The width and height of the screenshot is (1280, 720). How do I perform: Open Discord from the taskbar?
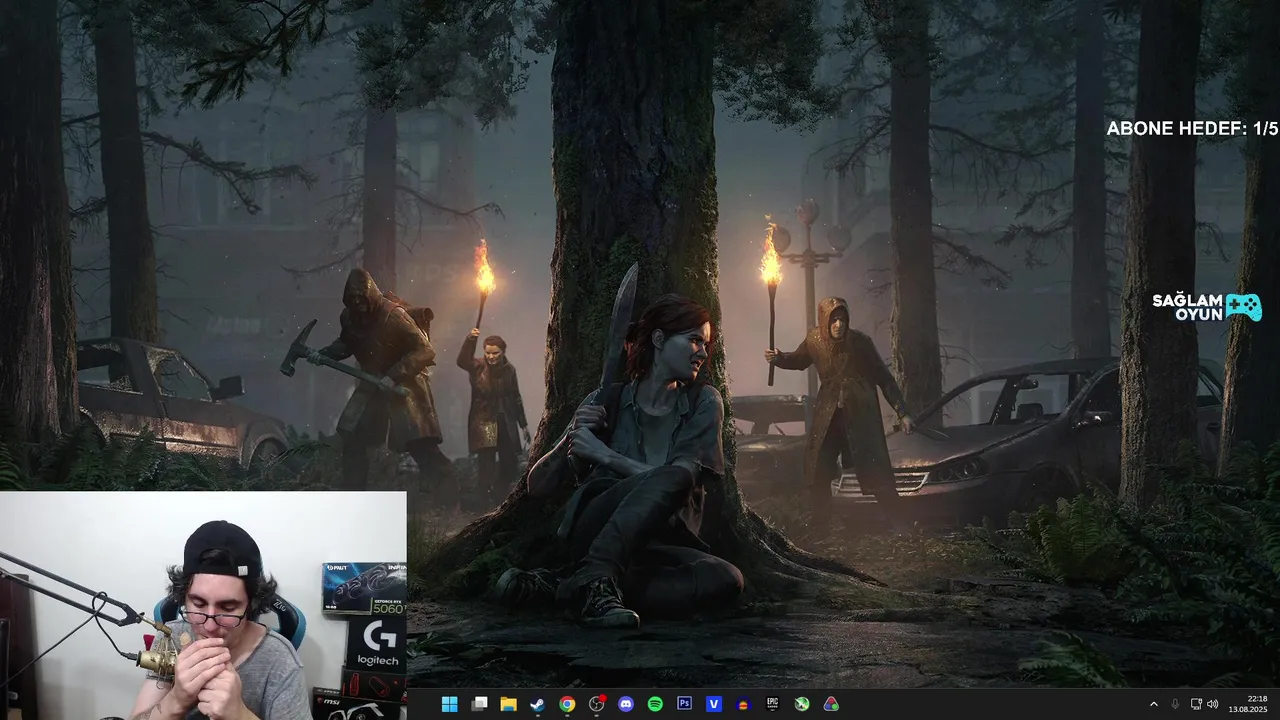[x=626, y=704]
